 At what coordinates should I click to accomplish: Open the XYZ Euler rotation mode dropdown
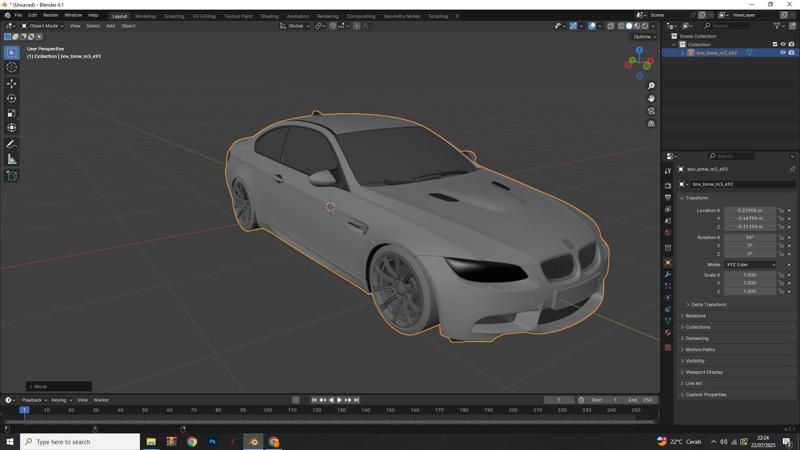(750, 265)
